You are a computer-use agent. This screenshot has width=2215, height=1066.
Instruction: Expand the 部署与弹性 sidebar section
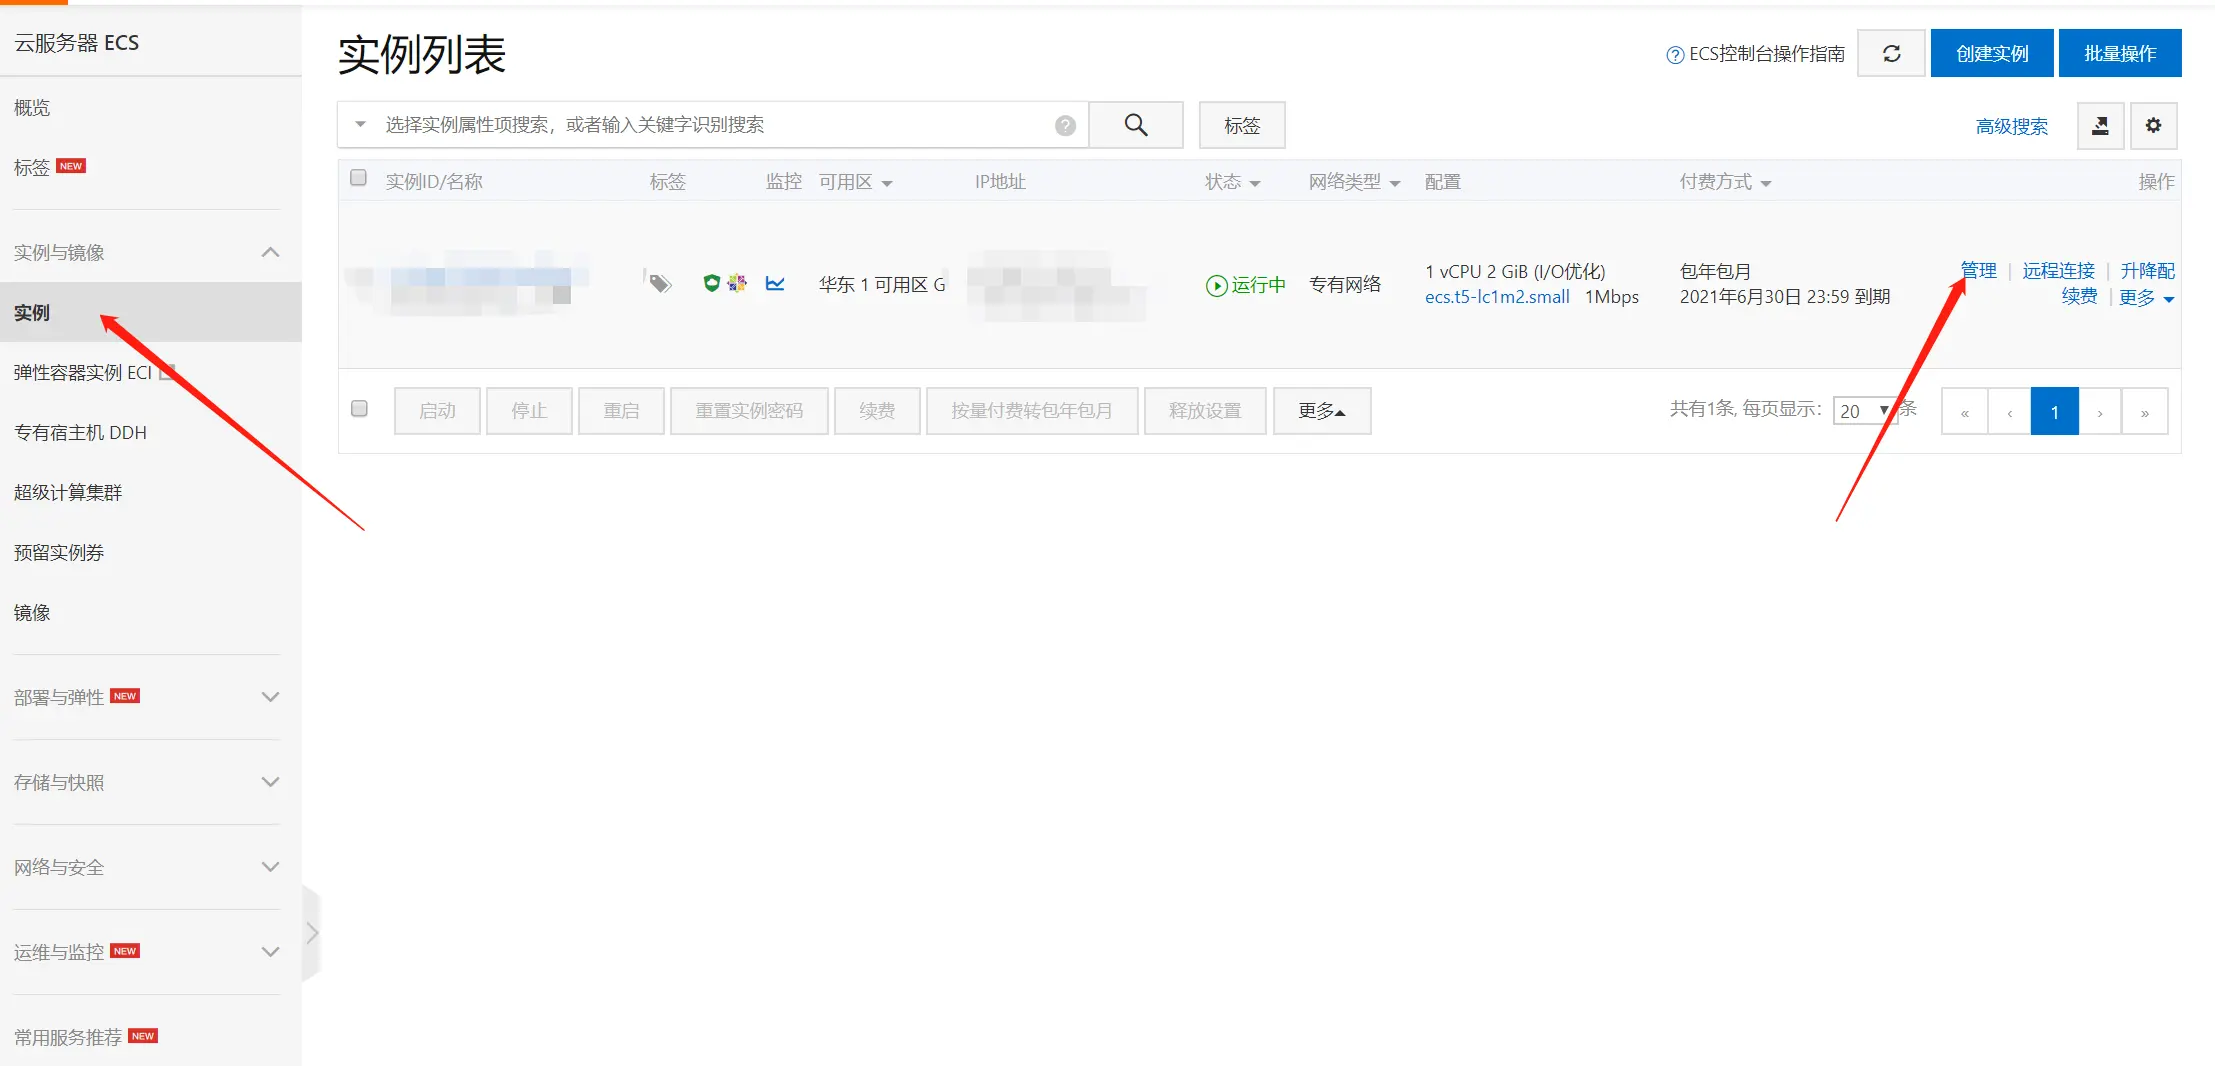270,697
